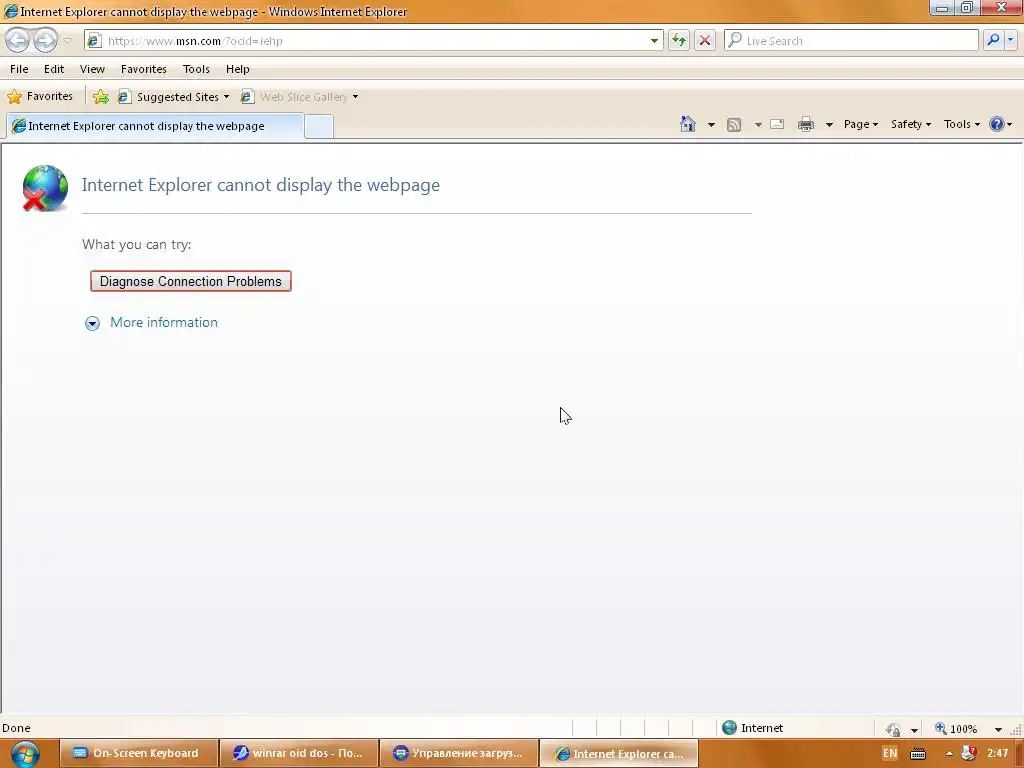Click the address bar URL field
This screenshot has height=768, width=1024.
pyautogui.click(x=372, y=40)
